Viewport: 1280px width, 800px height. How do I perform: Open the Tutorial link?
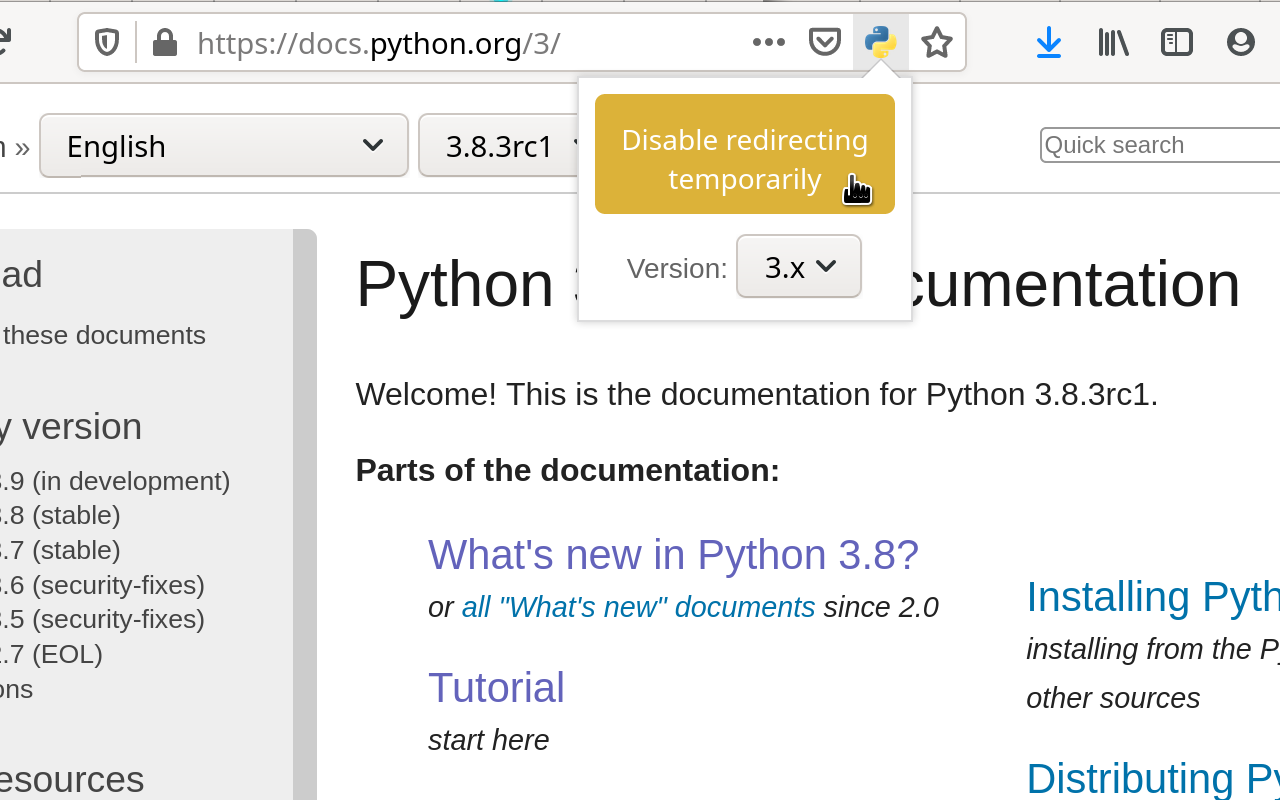(x=496, y=688)
